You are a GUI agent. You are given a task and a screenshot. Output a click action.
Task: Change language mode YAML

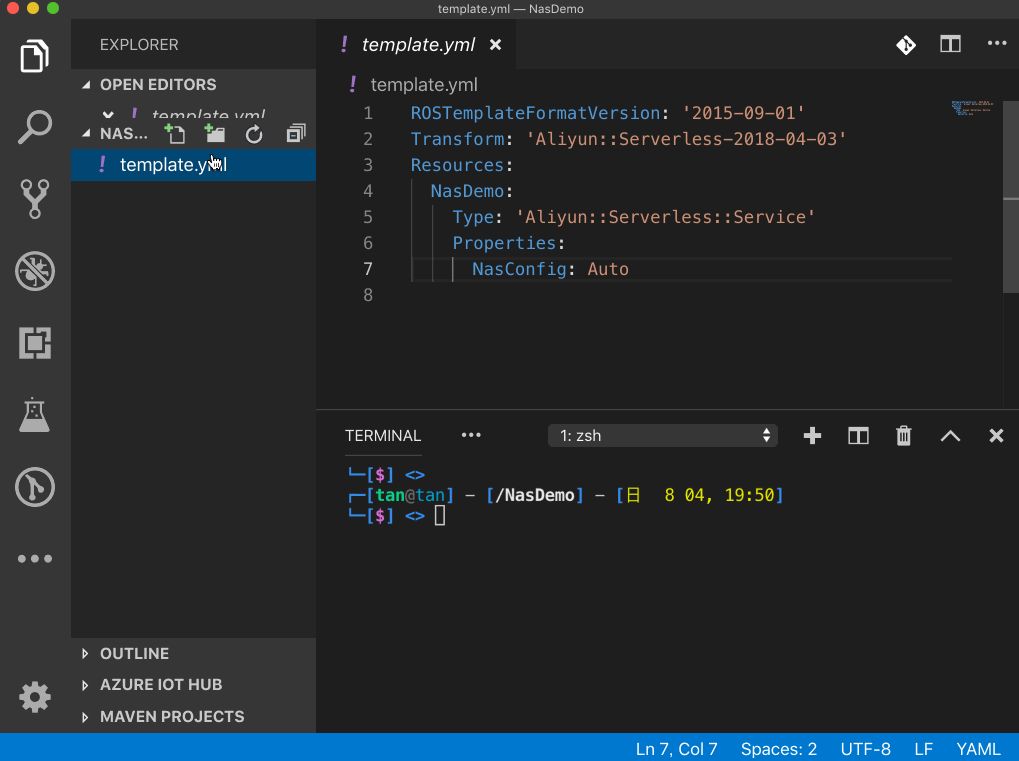coord(978,749)
